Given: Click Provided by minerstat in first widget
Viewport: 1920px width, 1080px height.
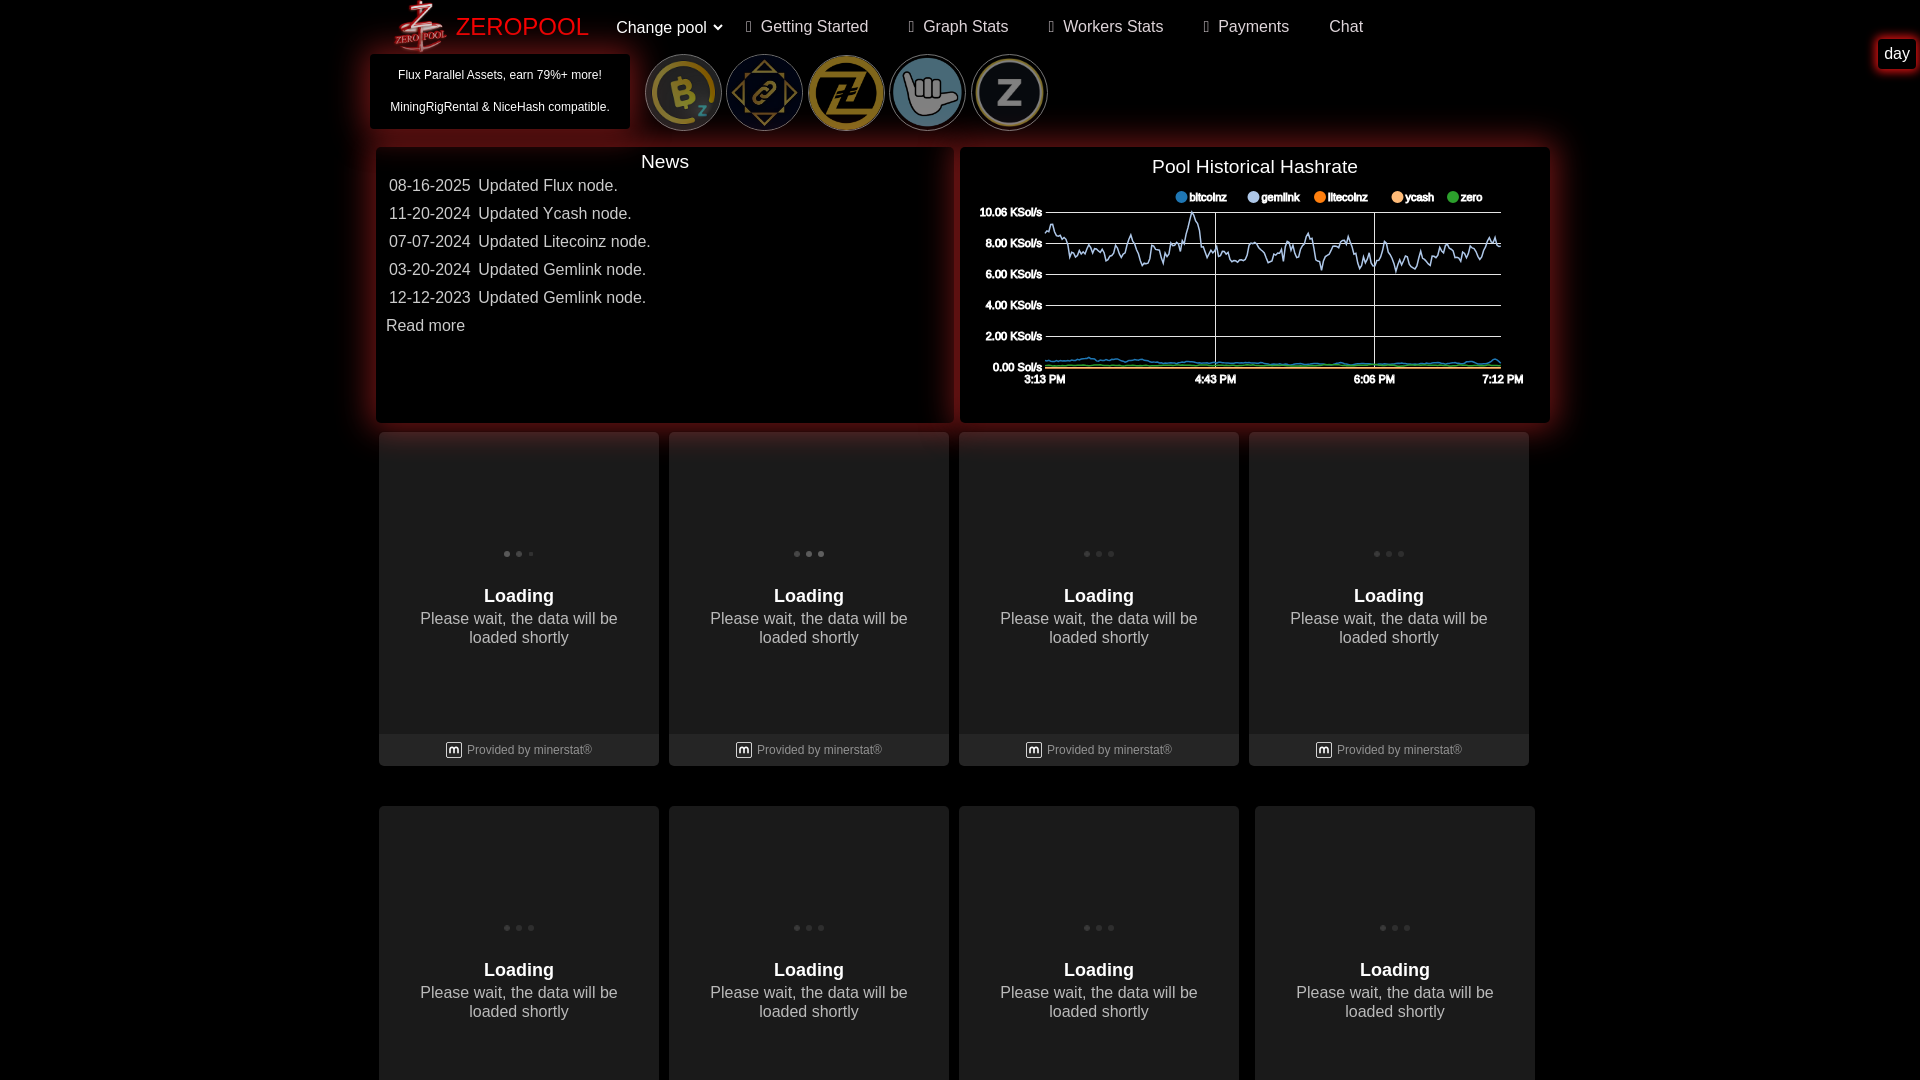Looking at the screenshot, I should click(x=529, y=750).
